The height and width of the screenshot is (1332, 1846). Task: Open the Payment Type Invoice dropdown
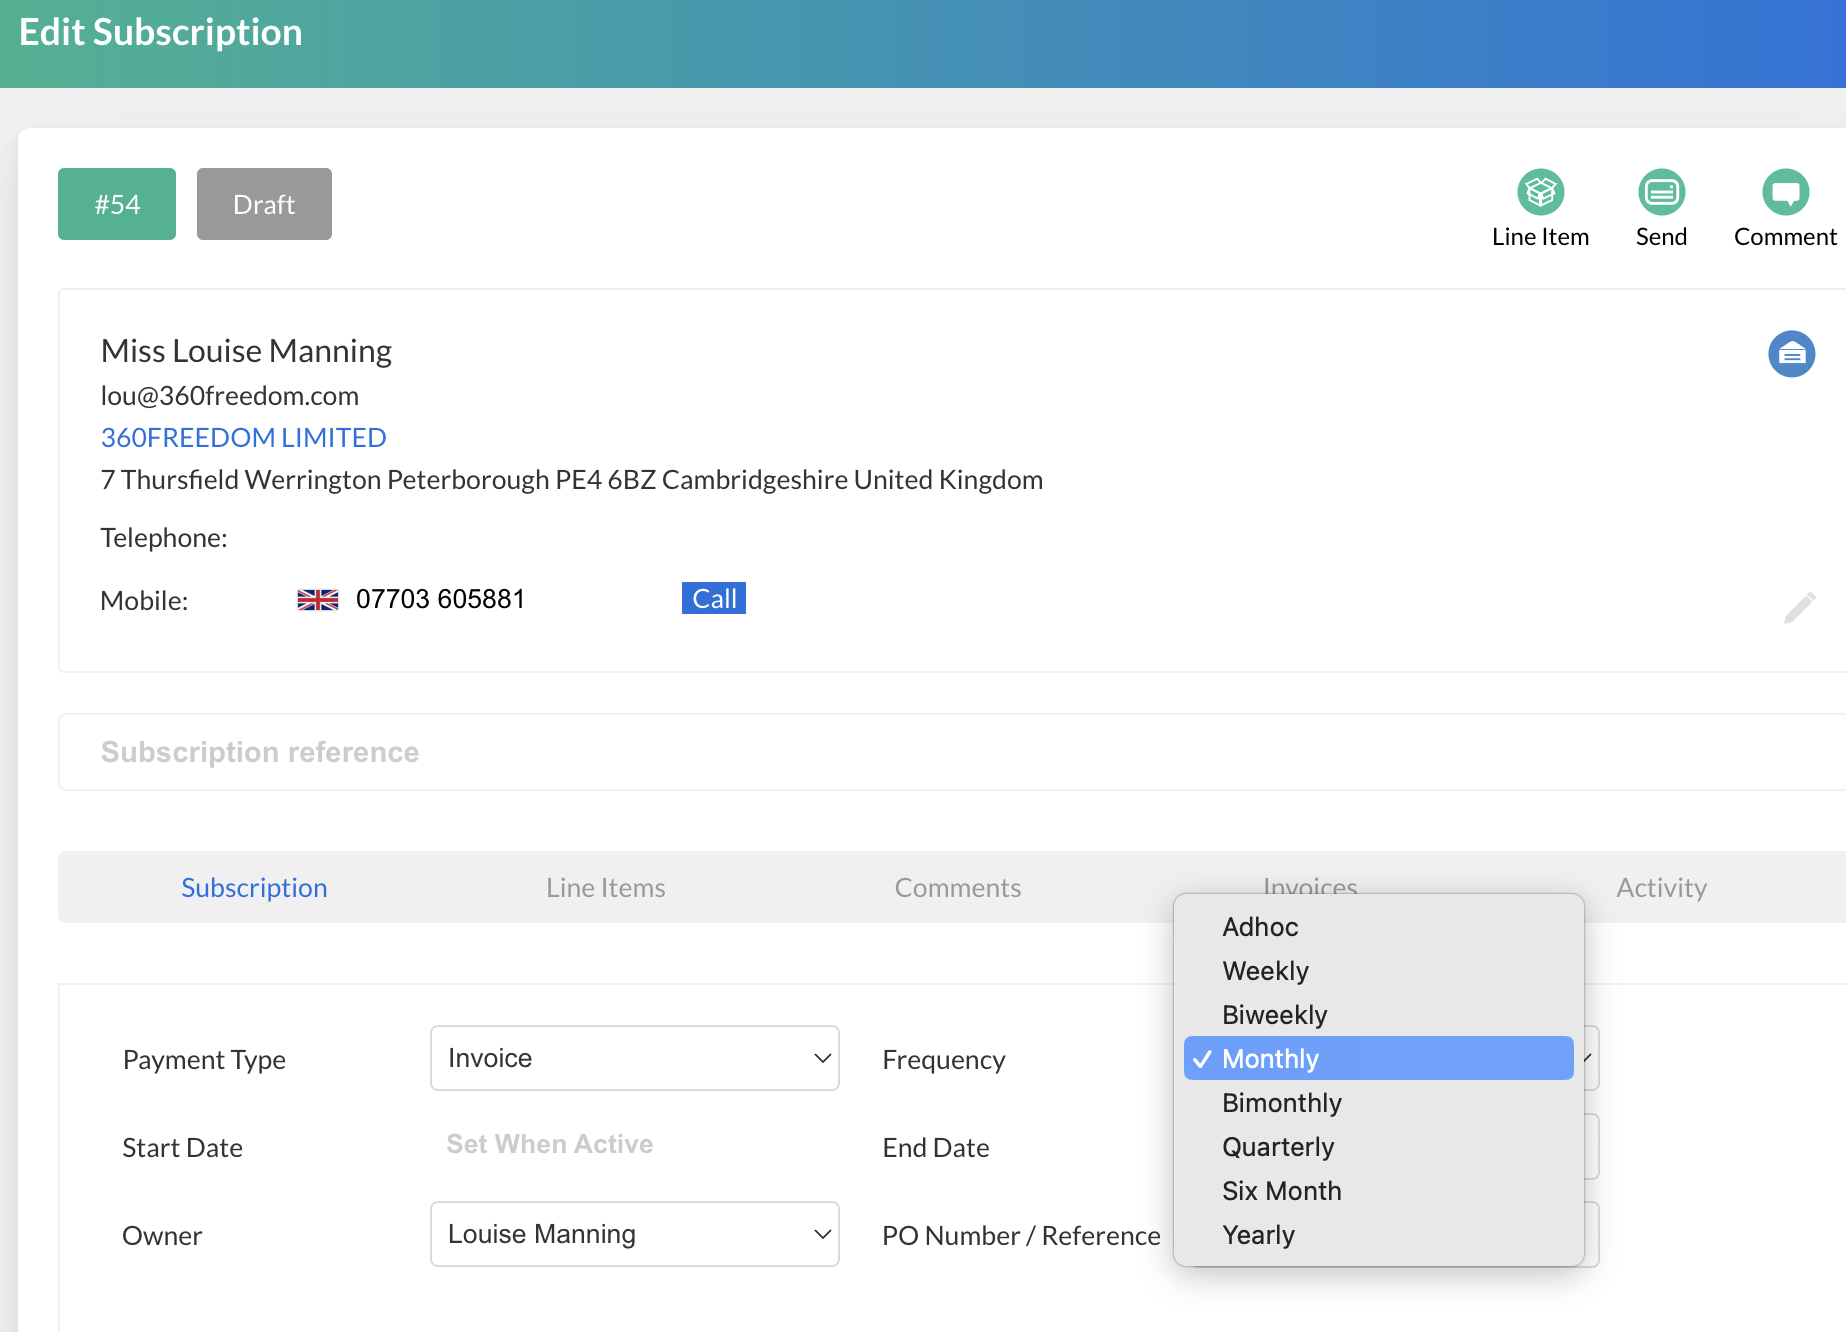(x=634, y=1058)
